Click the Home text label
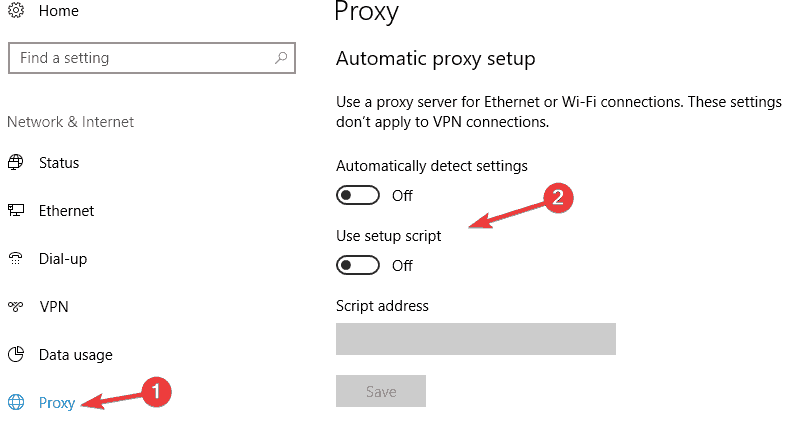Screen dimensions: 791x432 click(x=59, y=11)
